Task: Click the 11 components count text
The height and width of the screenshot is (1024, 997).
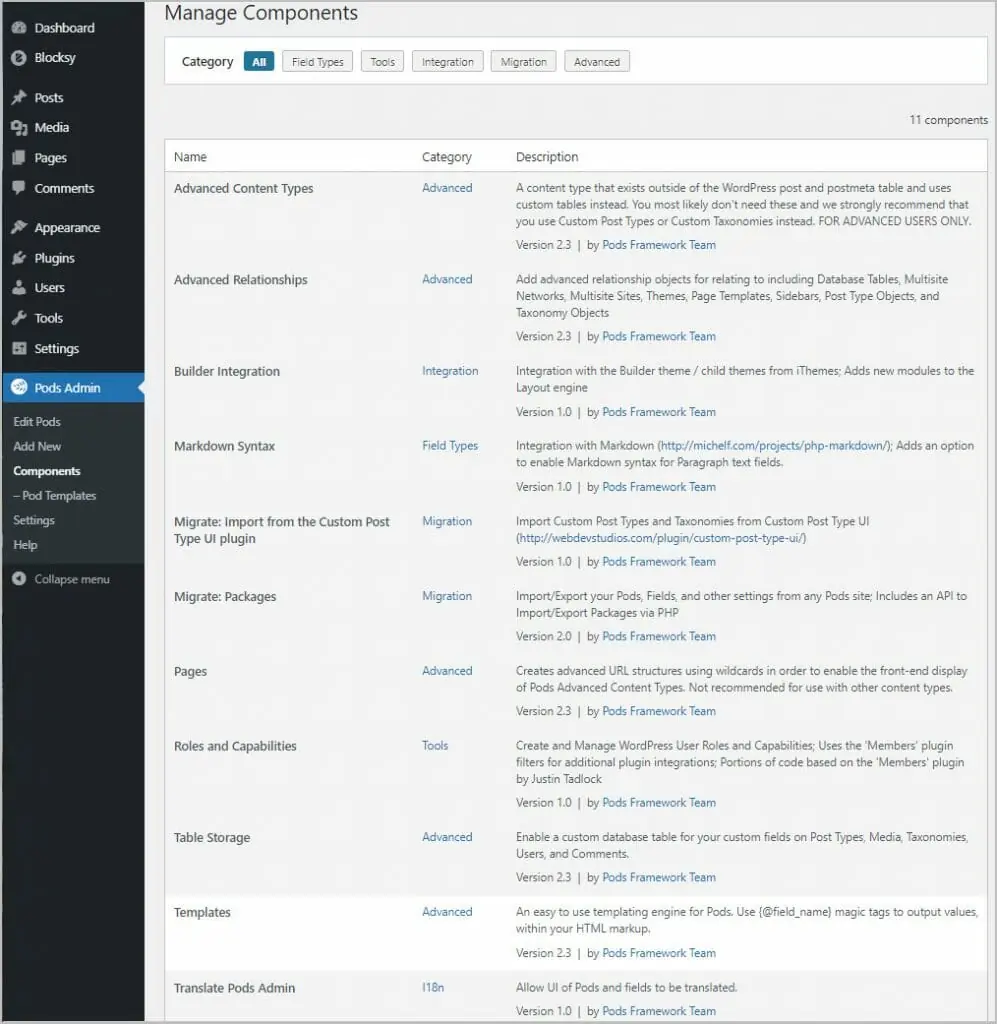Action: point(948,120)
